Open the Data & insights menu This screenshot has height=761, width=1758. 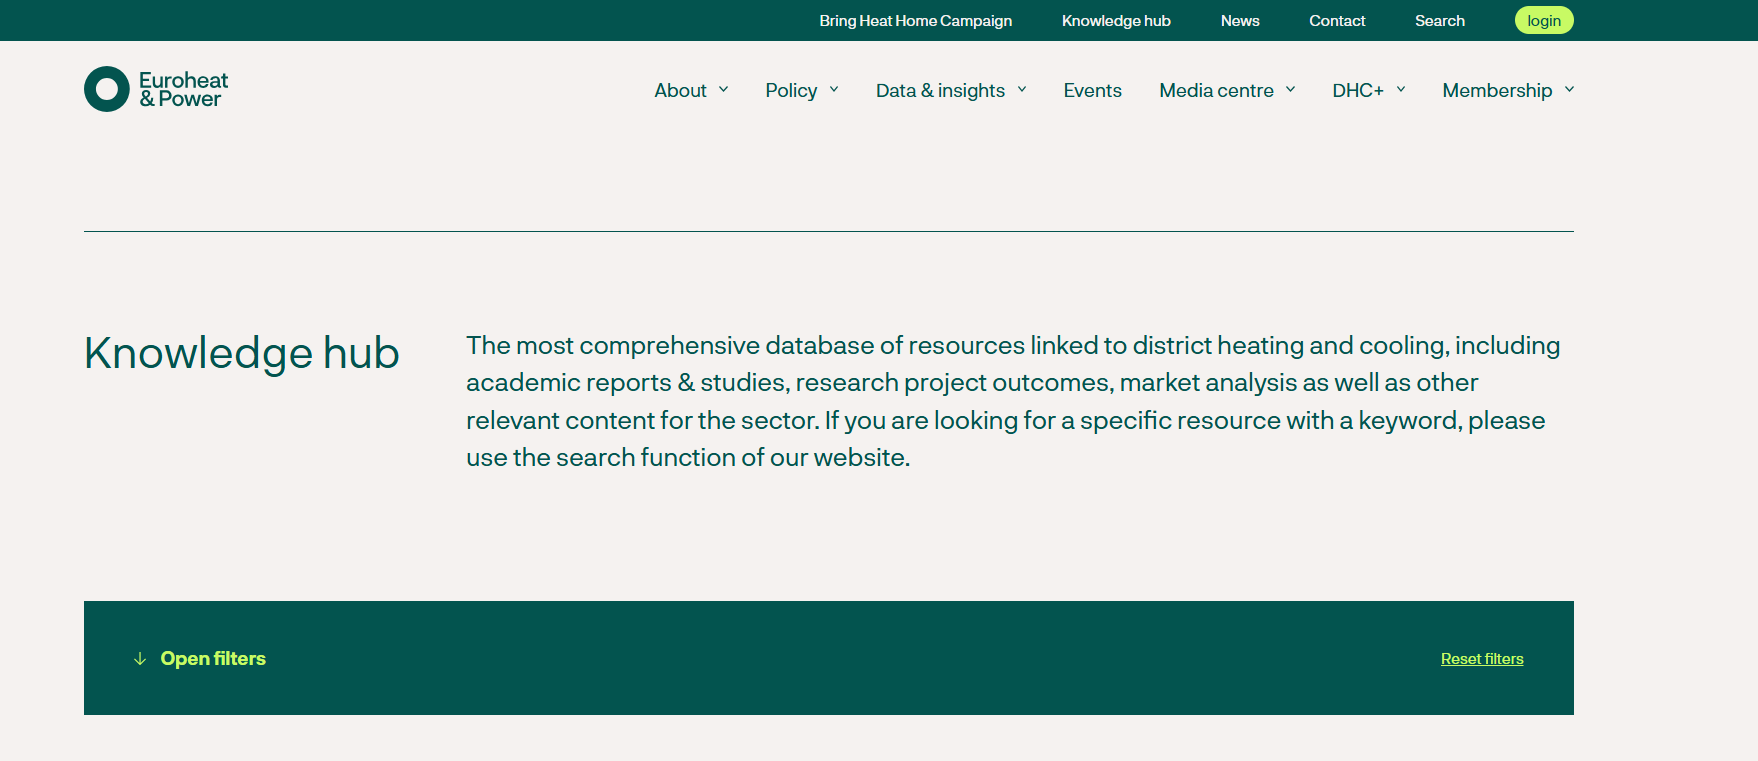pyautogui.click(x=940, y=90)
